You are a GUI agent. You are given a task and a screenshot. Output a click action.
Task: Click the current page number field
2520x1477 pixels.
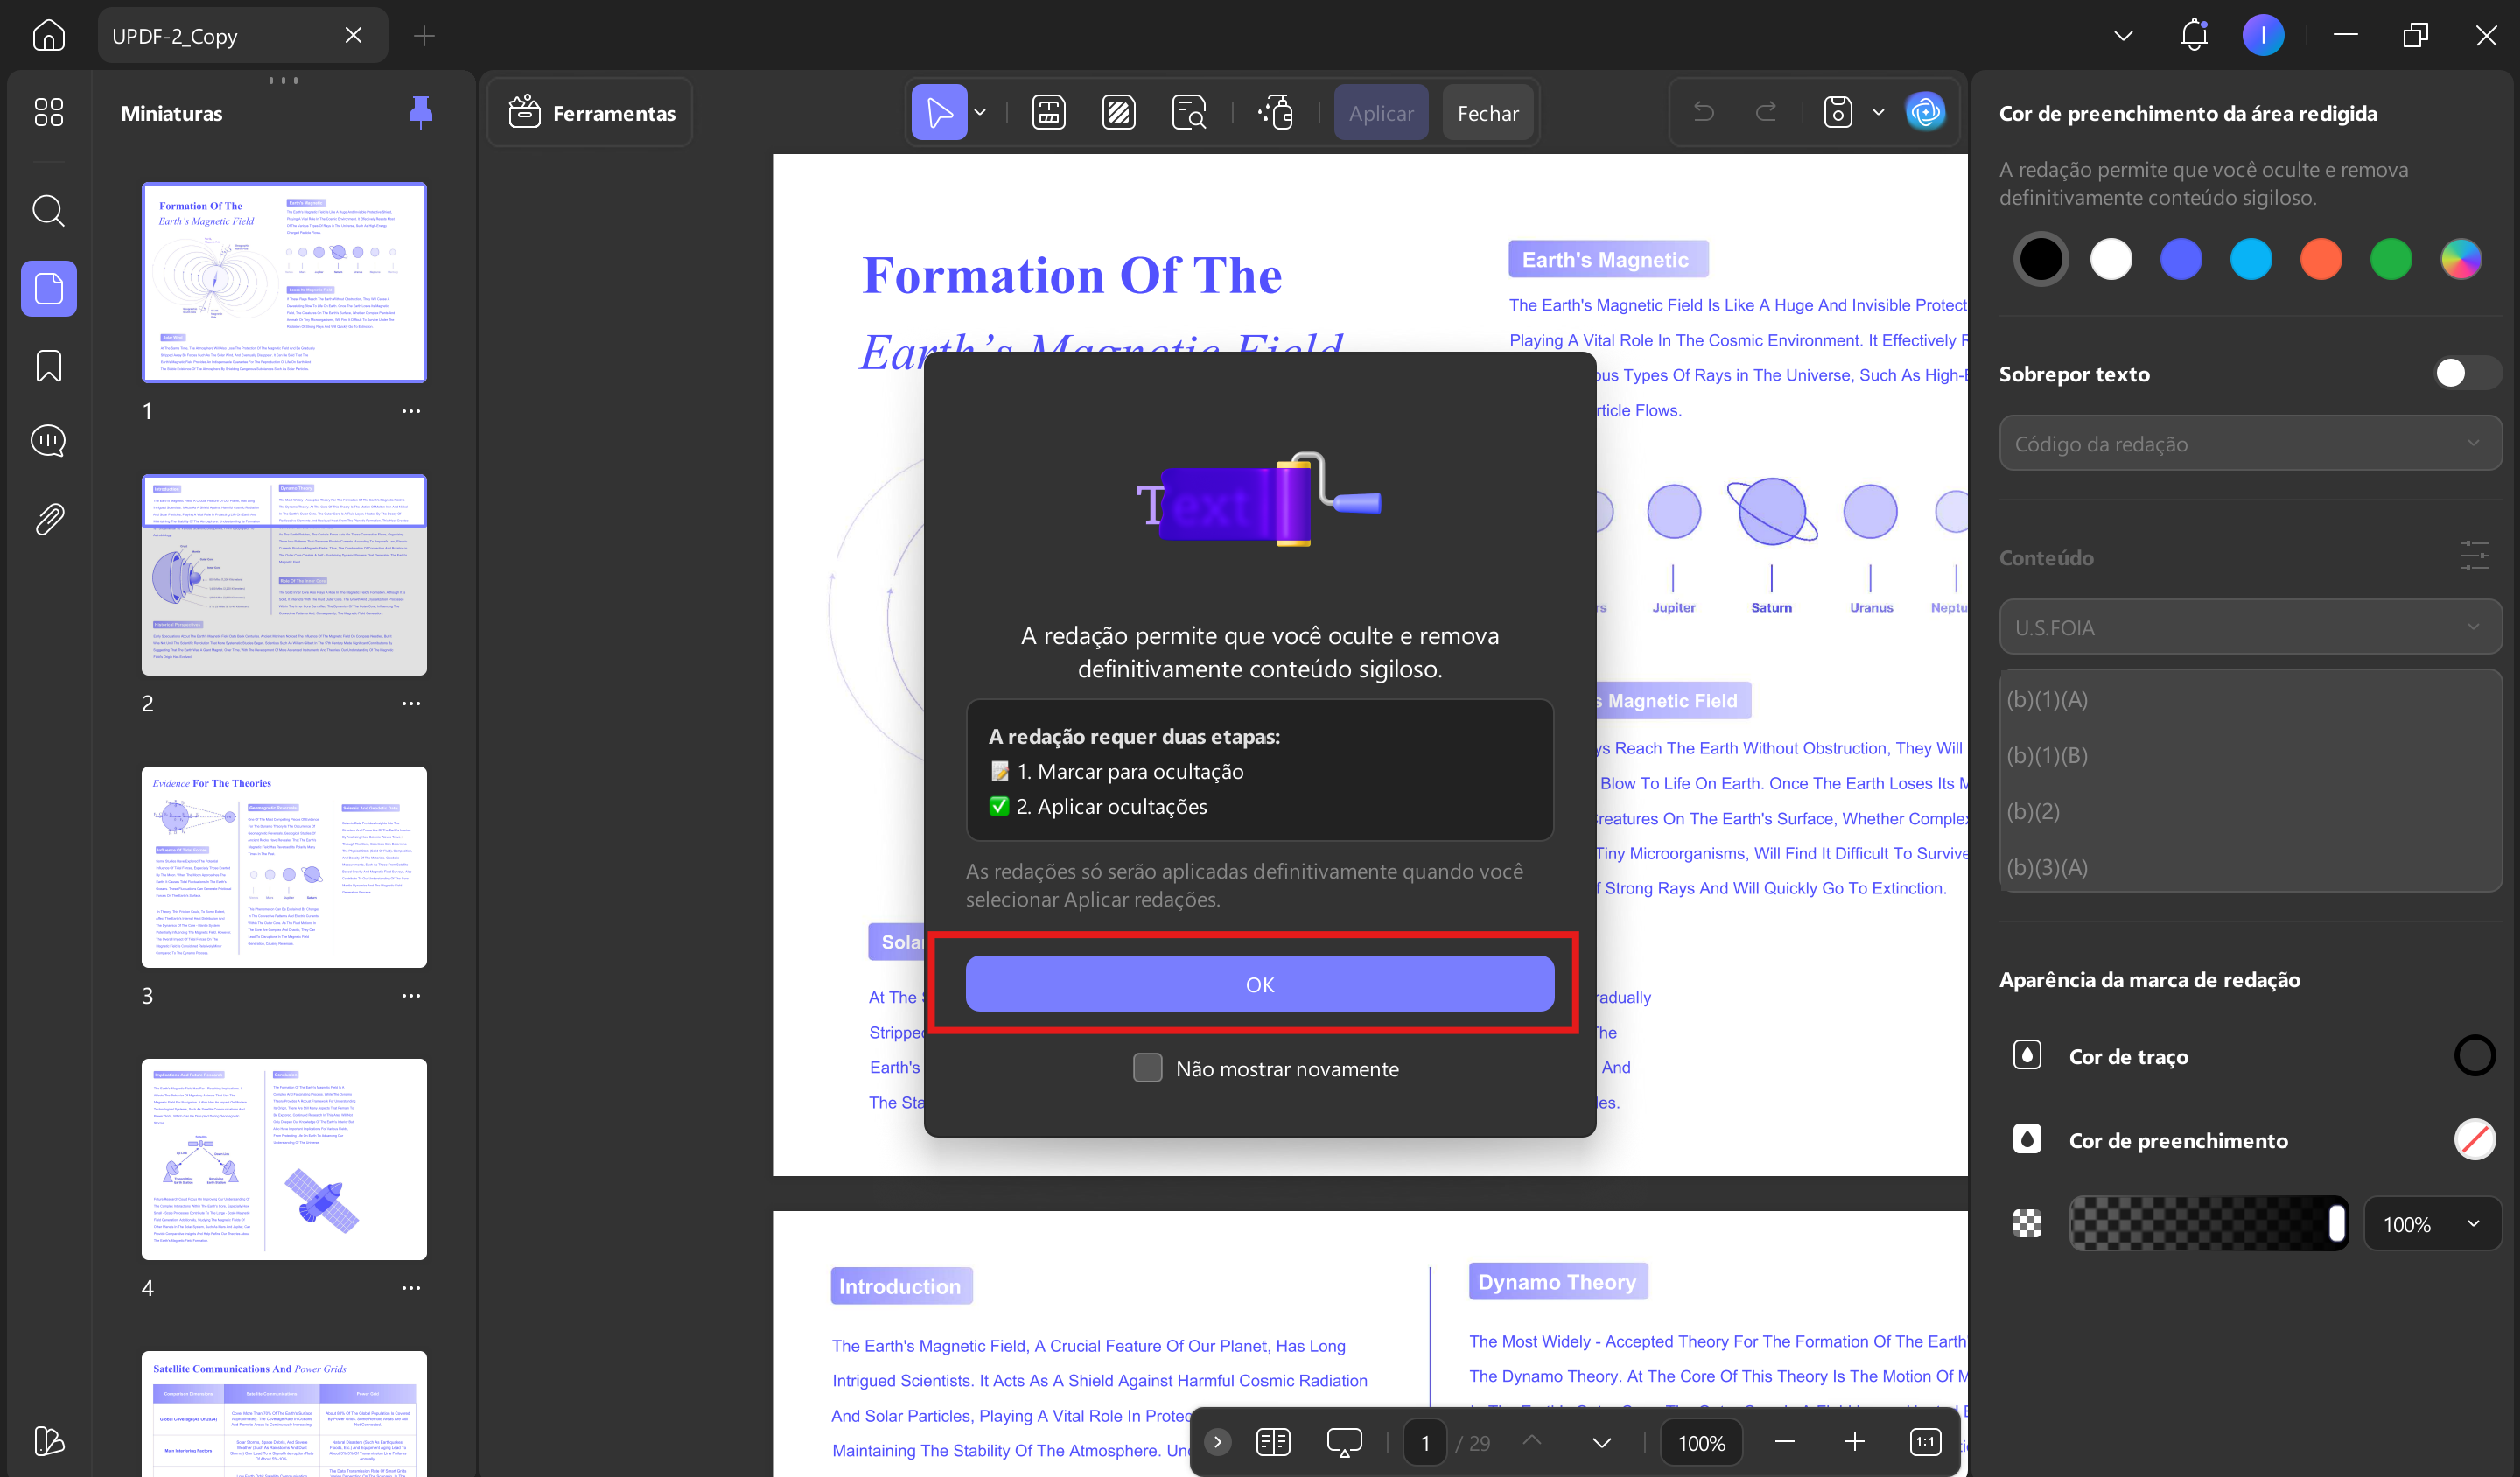click(1424, 1441)
